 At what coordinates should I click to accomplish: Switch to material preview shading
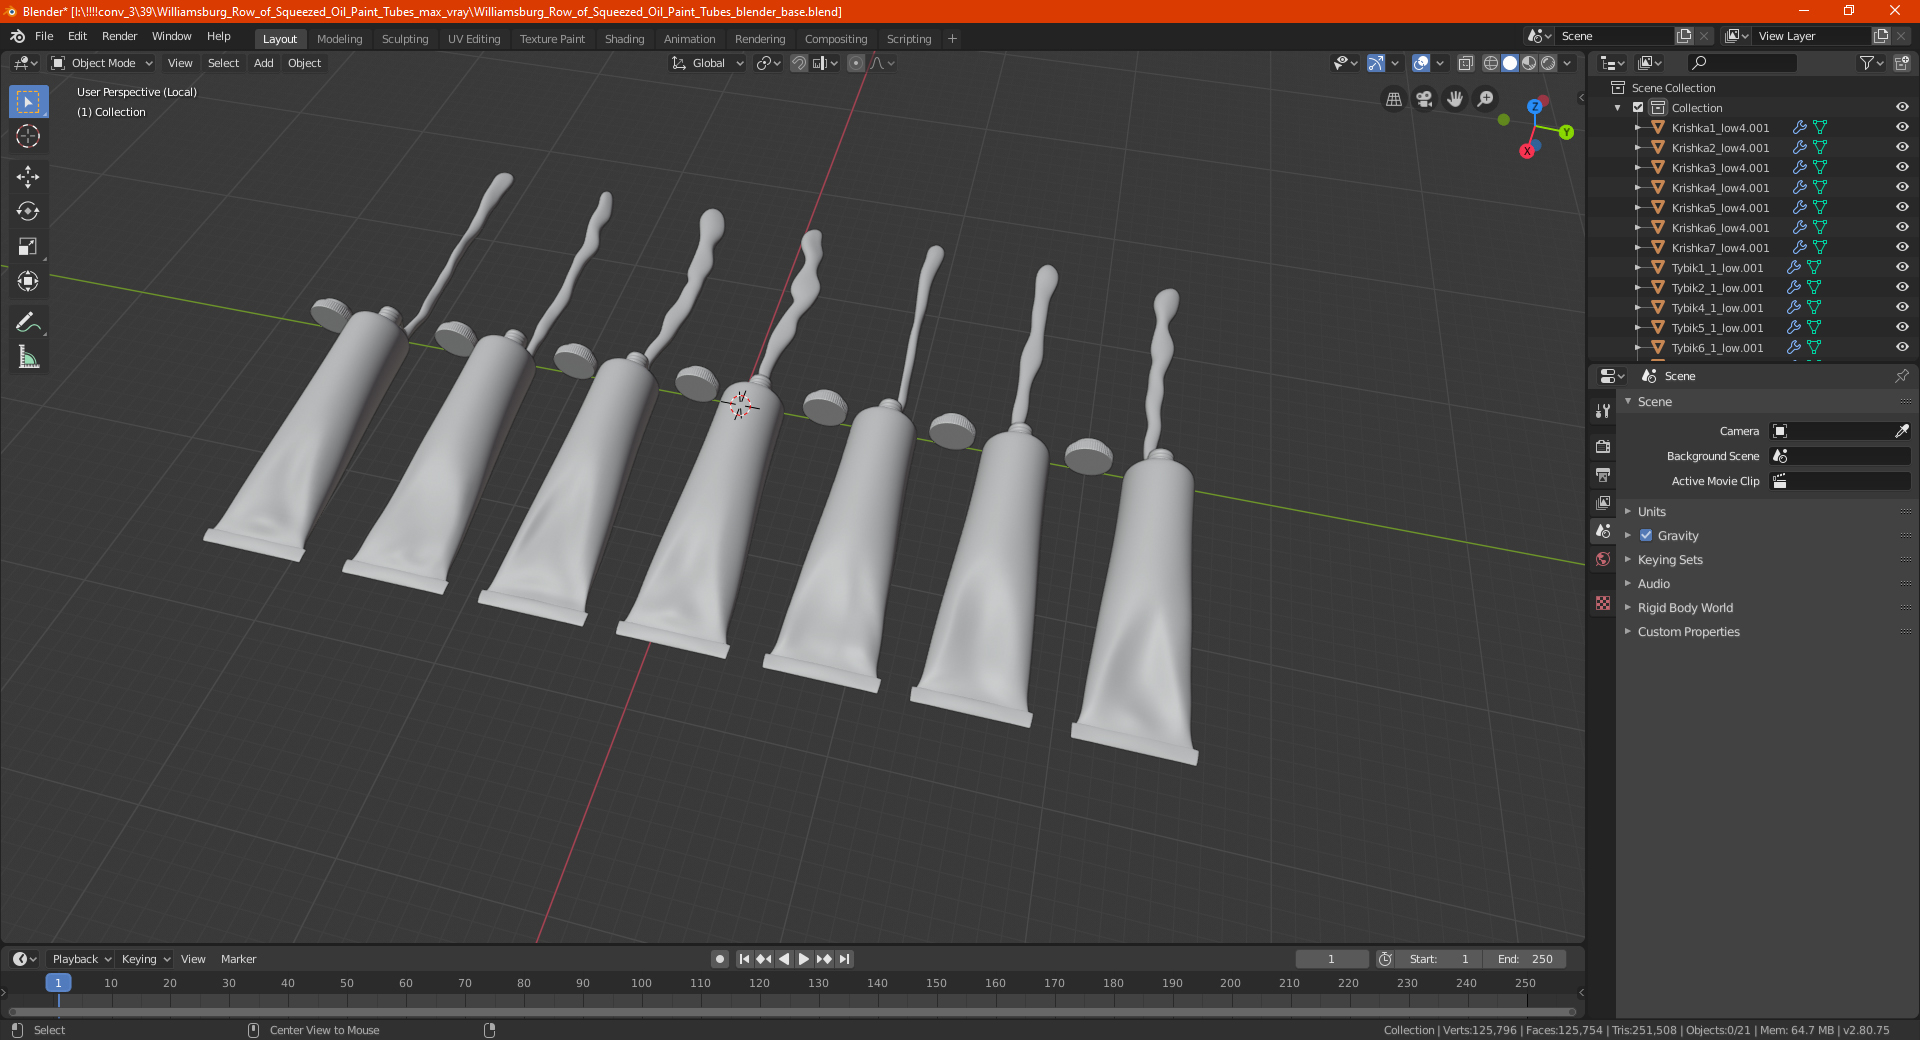coord(1529,63)
